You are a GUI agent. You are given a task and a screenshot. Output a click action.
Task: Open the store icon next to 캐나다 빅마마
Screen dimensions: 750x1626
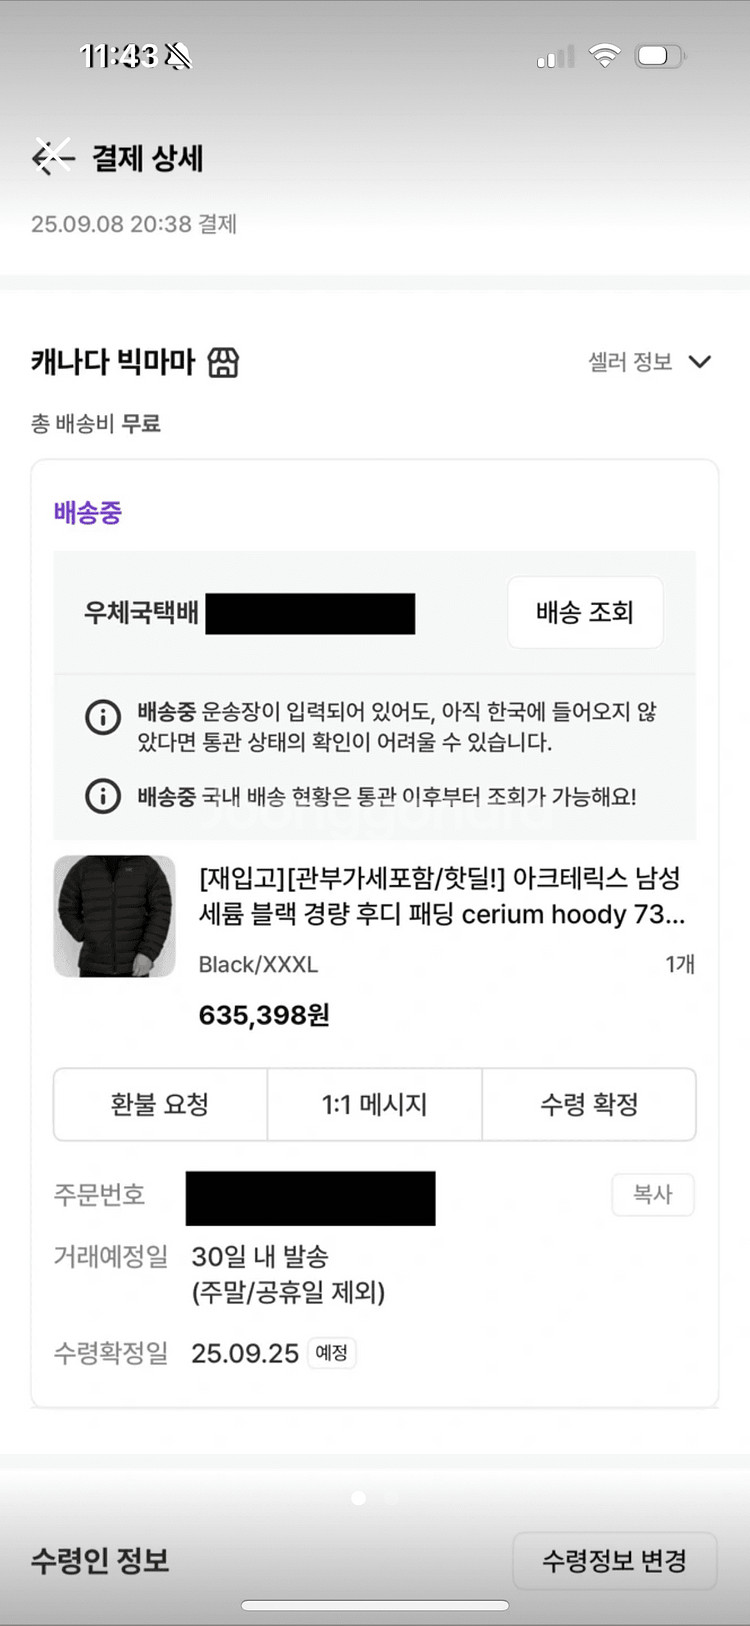(x=223, y=362)
